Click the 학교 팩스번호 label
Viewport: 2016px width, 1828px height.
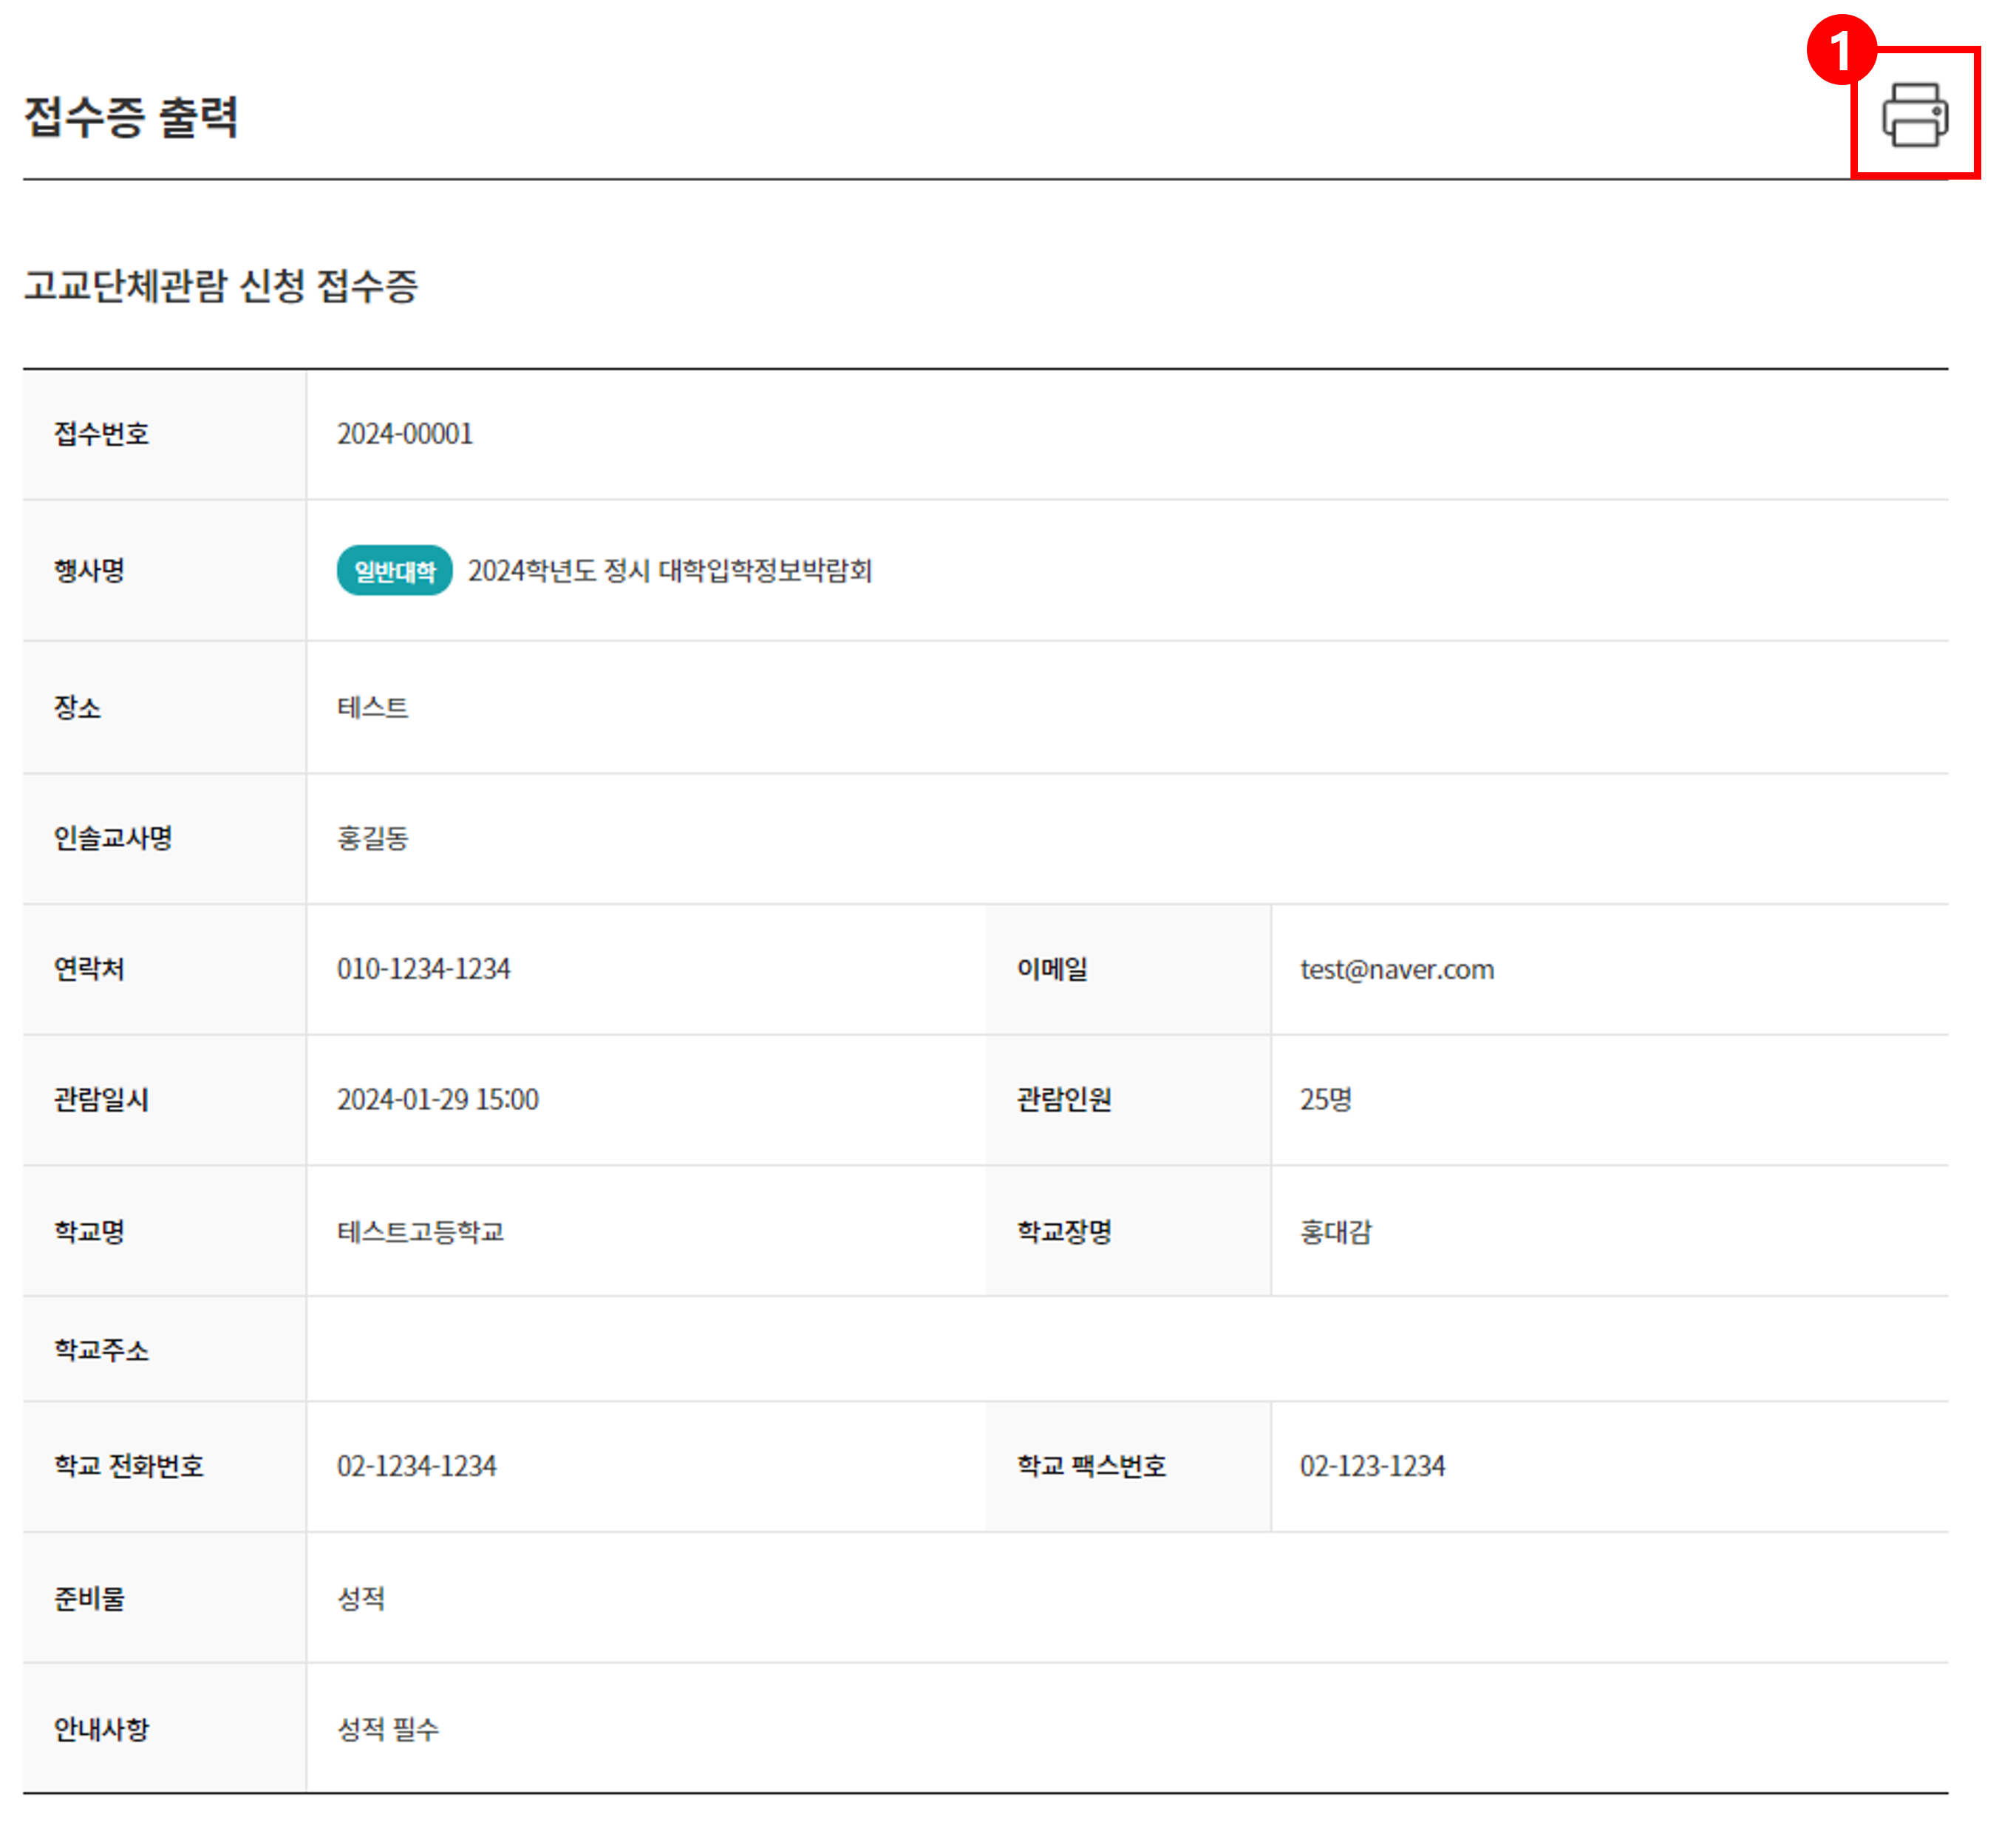coord(1092,1466)
